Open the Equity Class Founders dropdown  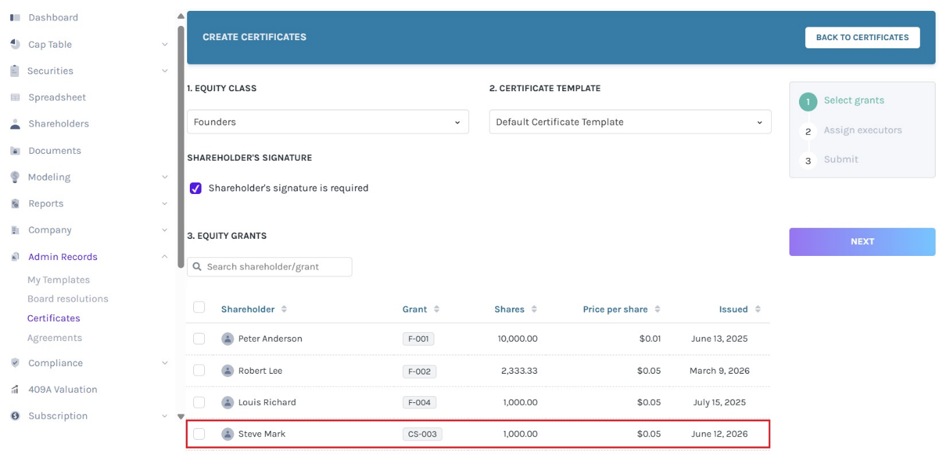(328, 122)
